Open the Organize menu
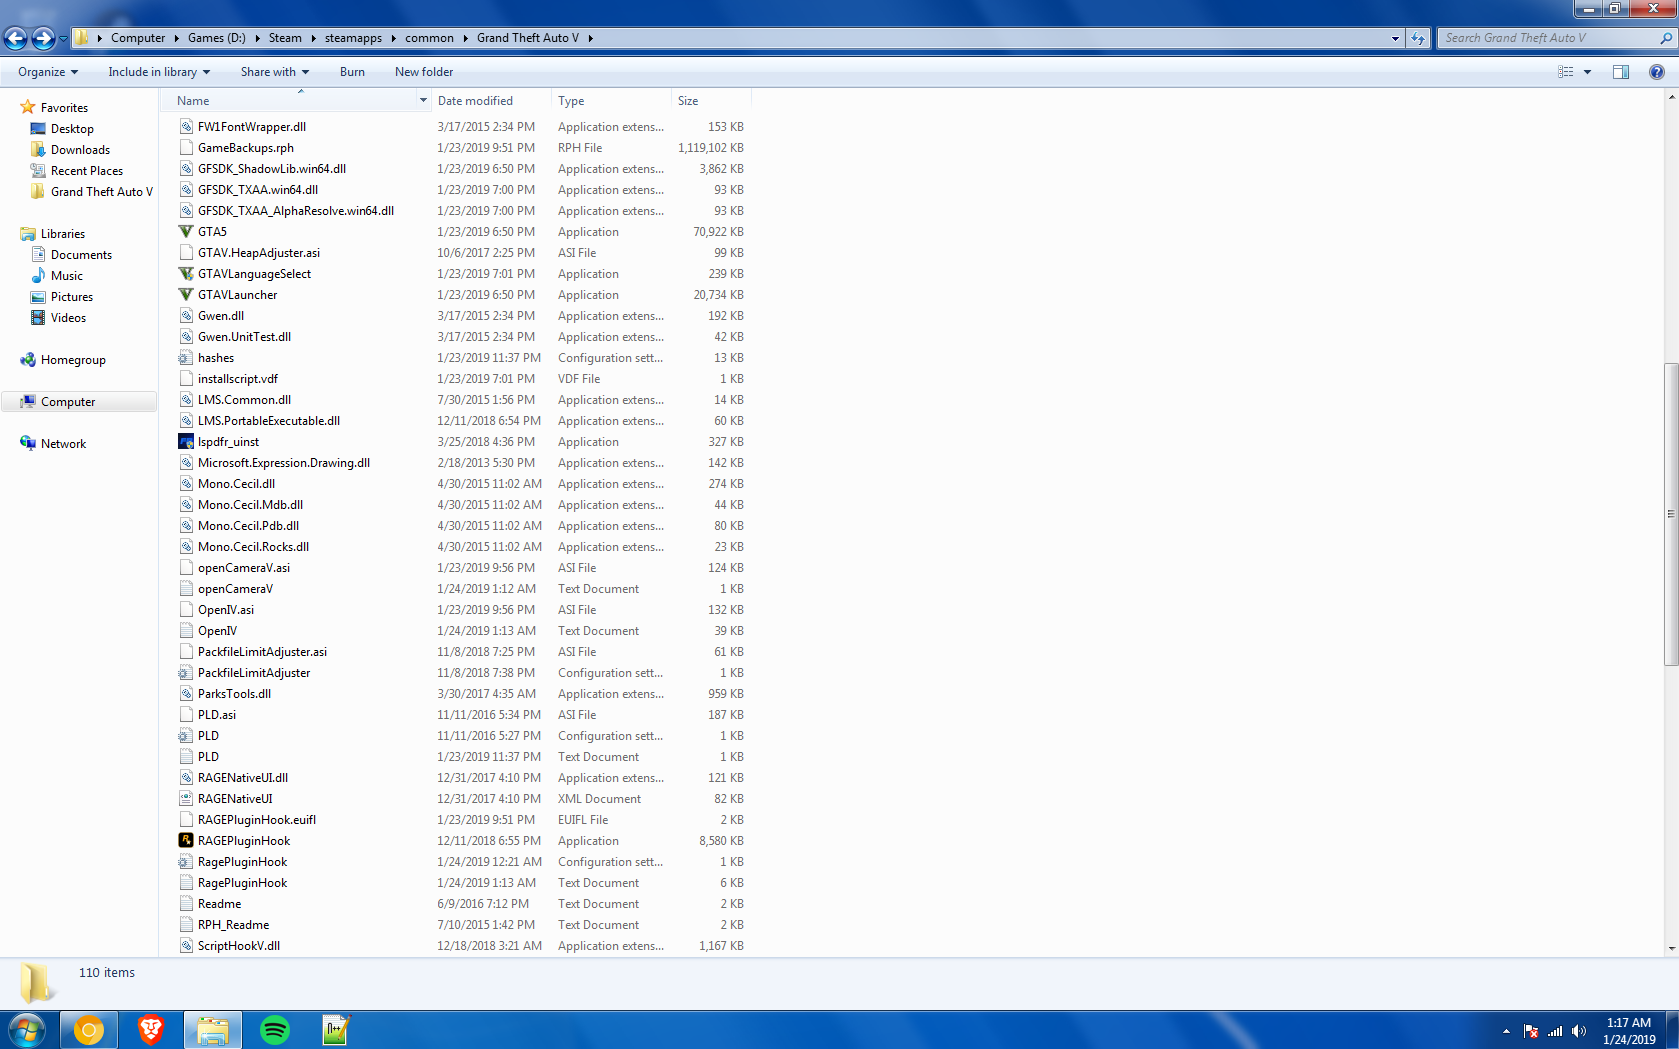The image size is (1679, 1049). (48, 72)
